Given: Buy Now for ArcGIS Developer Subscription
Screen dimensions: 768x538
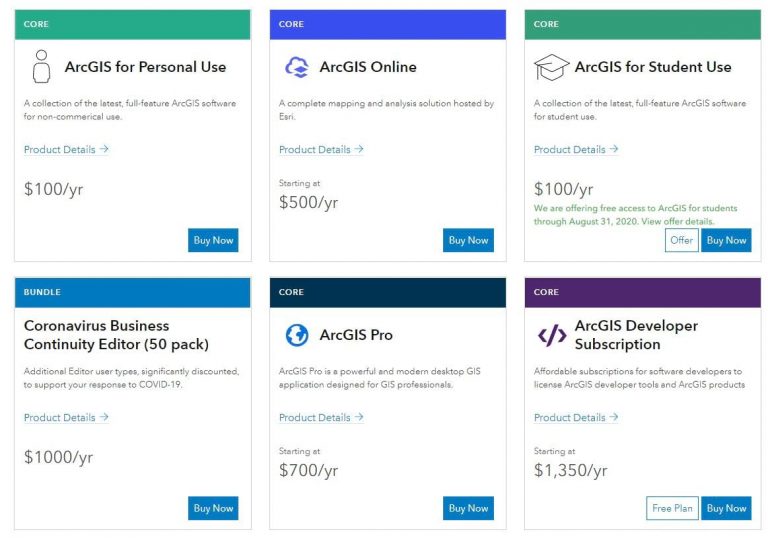Looking at the screenshot, I should click(726, 508).
